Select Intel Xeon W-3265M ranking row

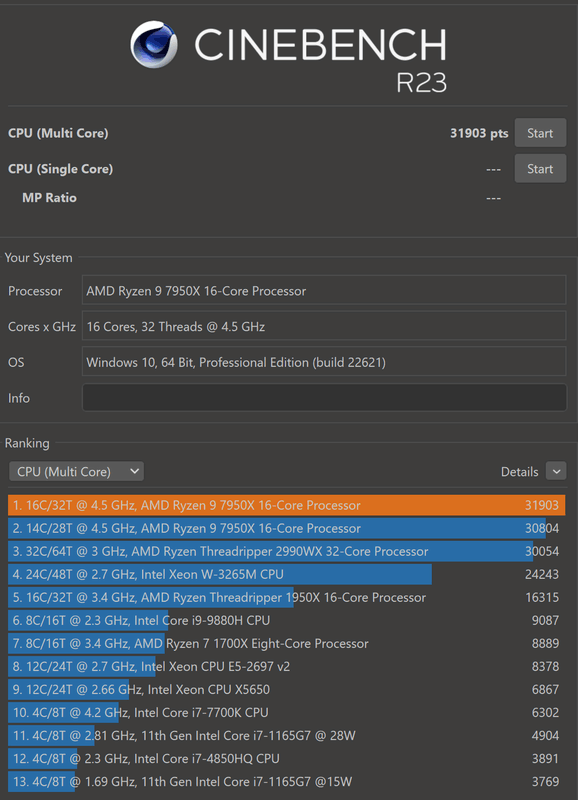[x=287, y=574]
